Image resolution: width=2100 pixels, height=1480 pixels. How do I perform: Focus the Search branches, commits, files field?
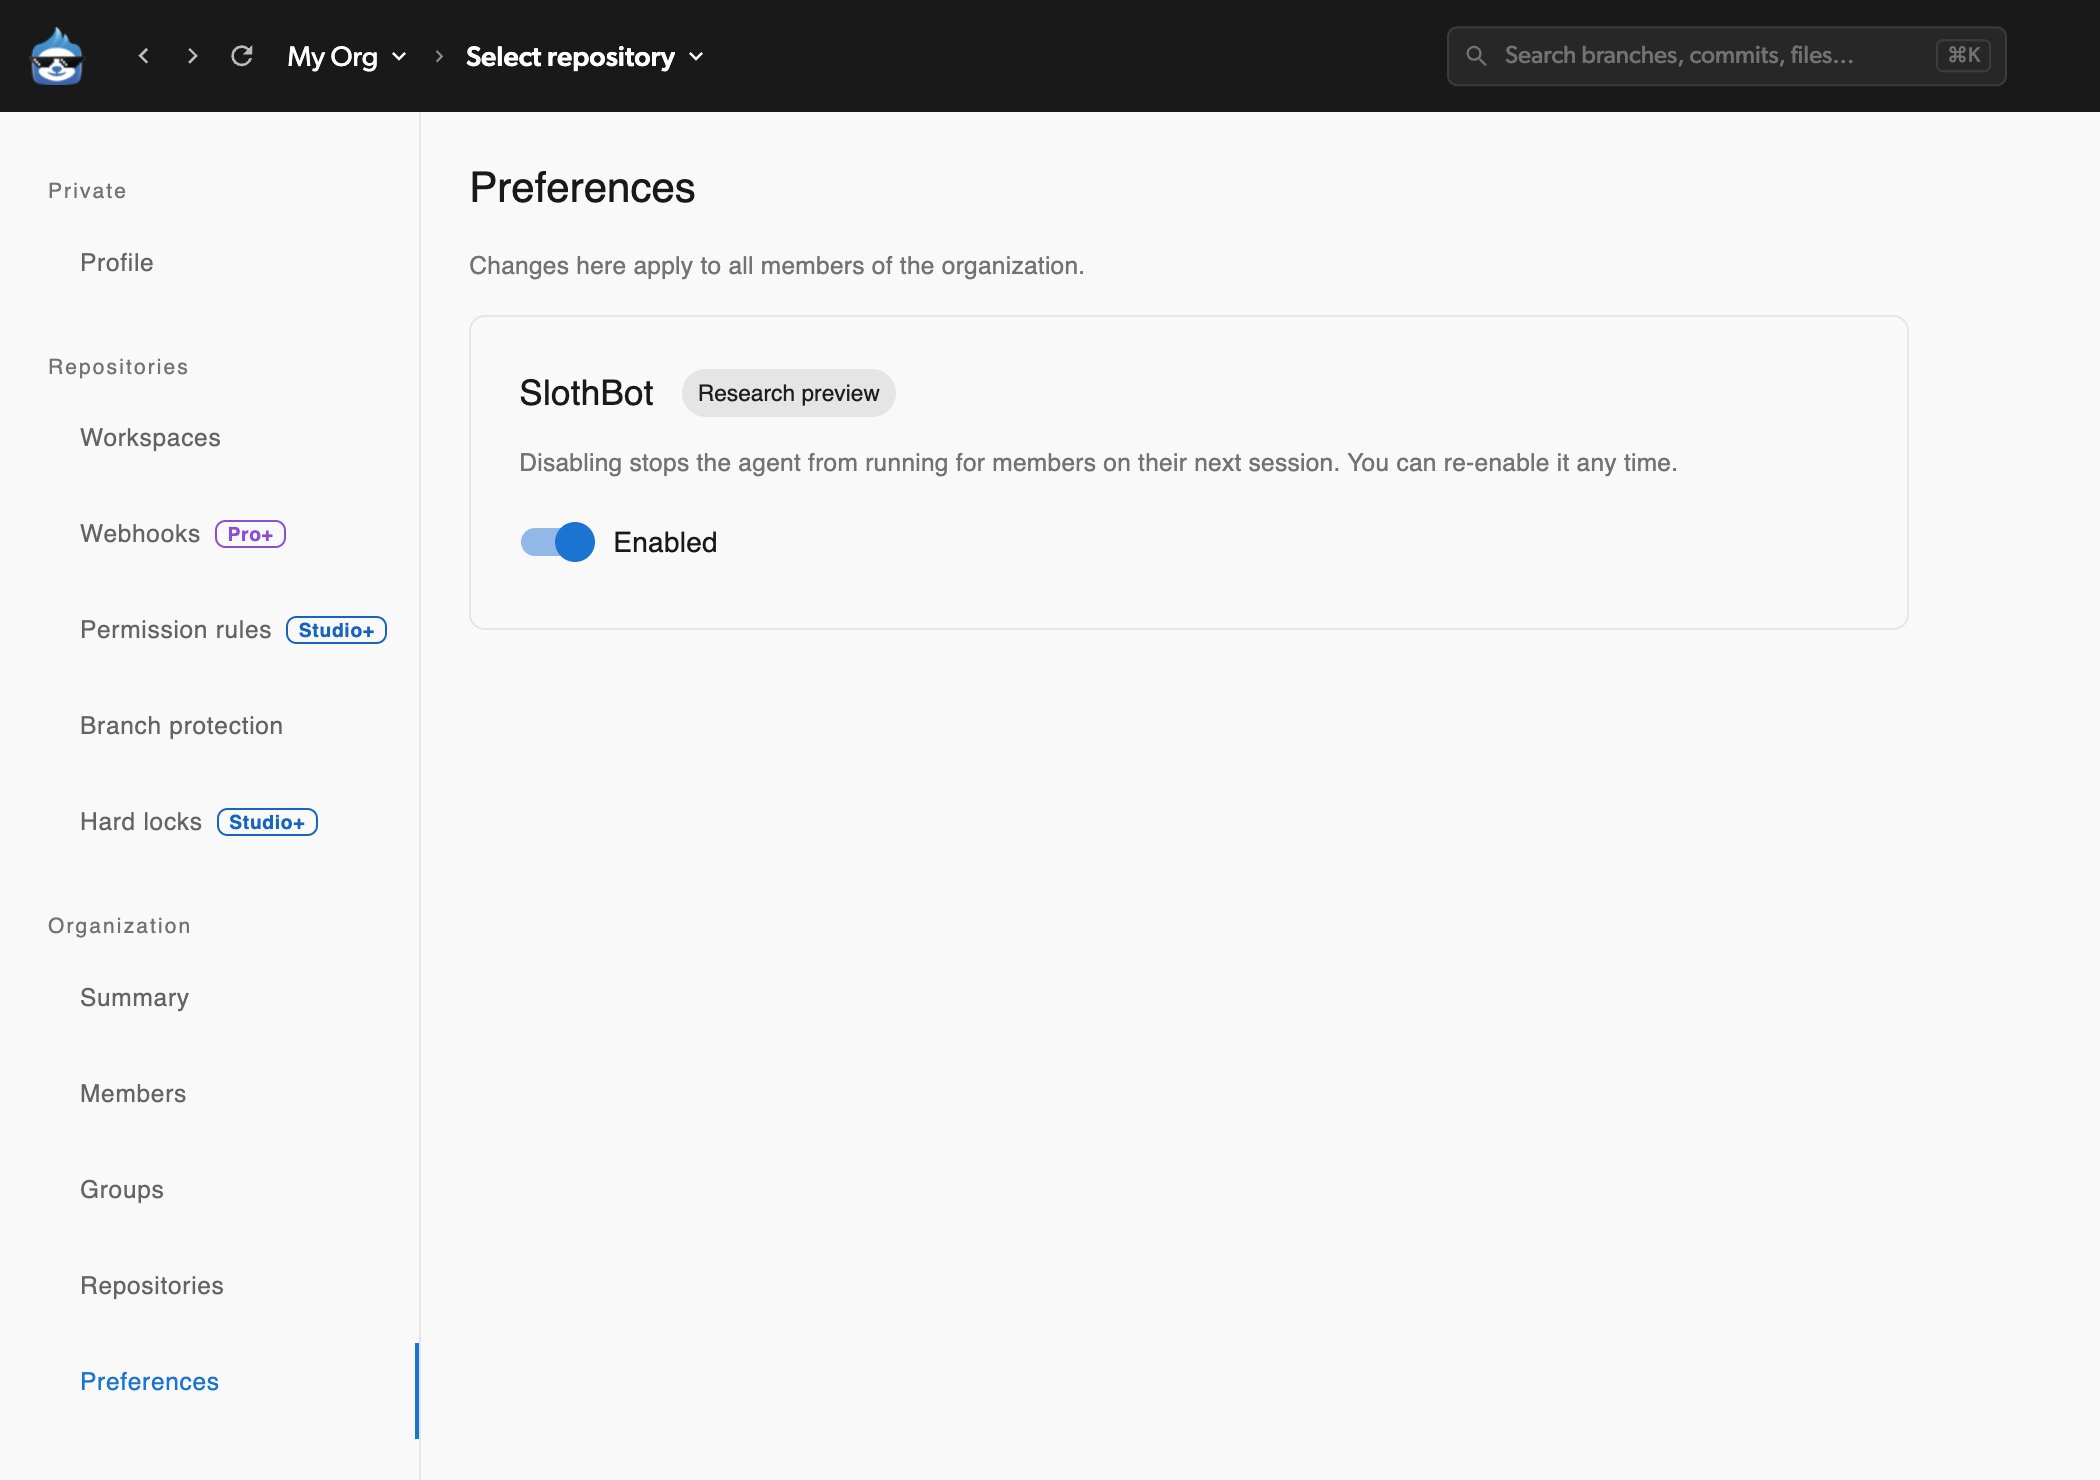coord(1726,56)
